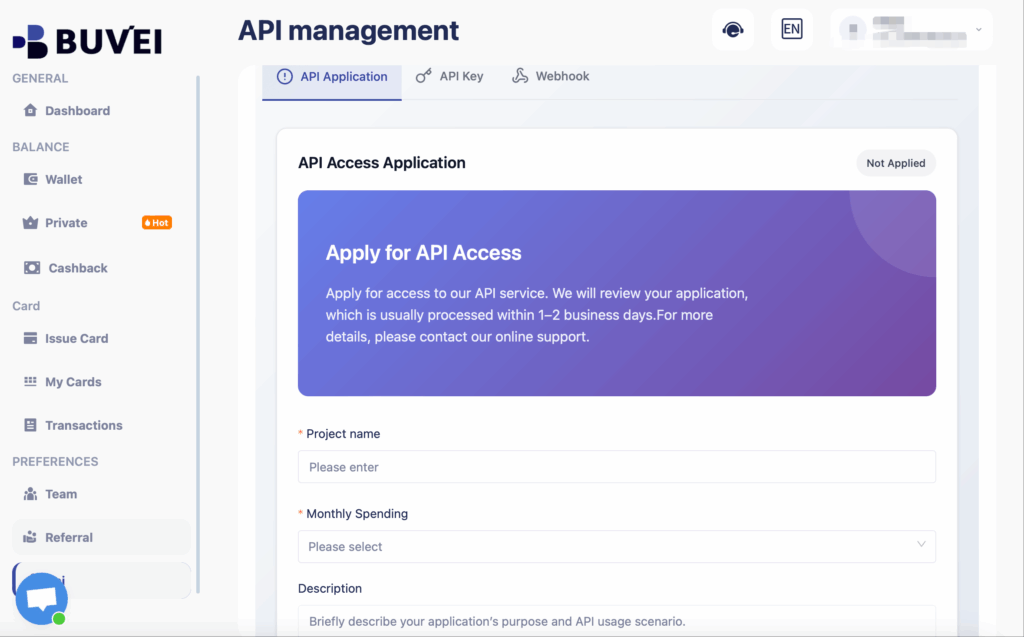
Task: Click the Private crown icon
Action: [30, 223]
